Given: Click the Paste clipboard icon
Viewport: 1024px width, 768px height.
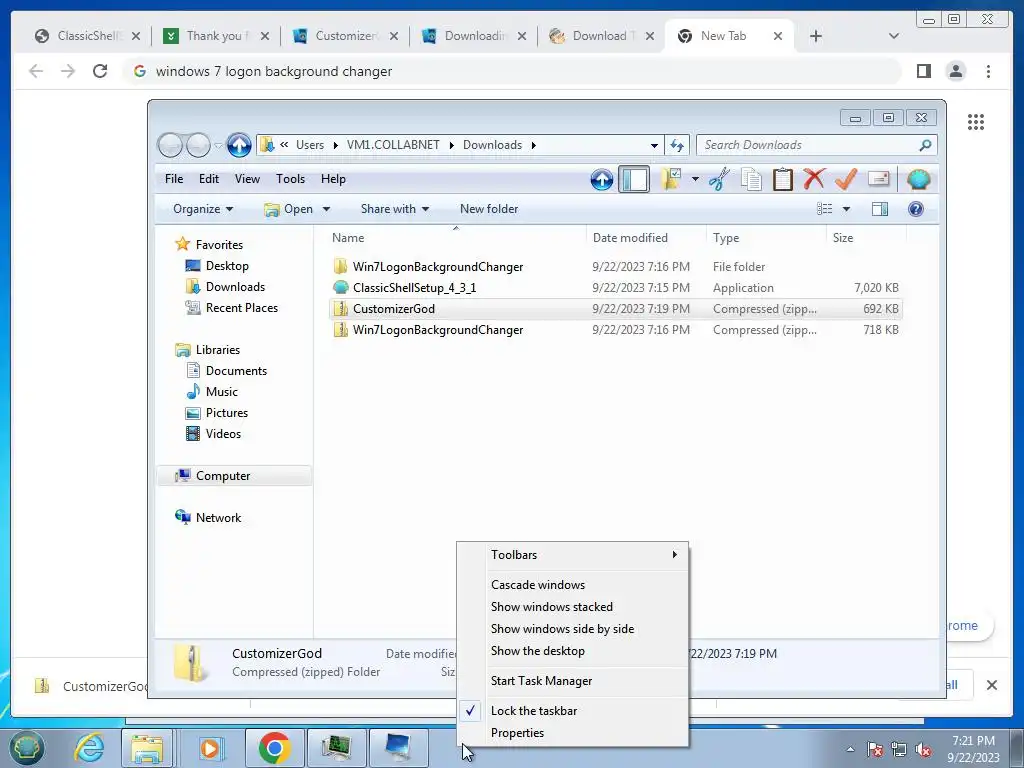Looking at the screenshot, I should (x=782, y=179).
